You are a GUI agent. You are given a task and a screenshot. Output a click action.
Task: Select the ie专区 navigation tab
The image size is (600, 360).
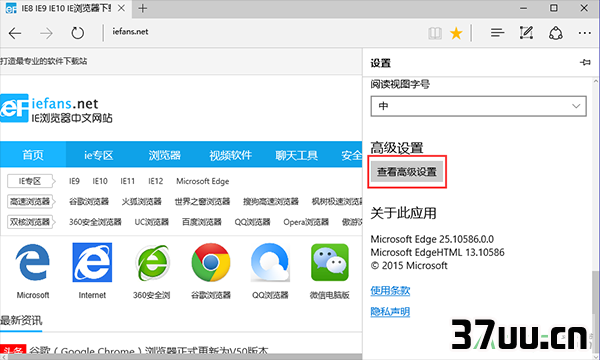[x=99, y=155]
